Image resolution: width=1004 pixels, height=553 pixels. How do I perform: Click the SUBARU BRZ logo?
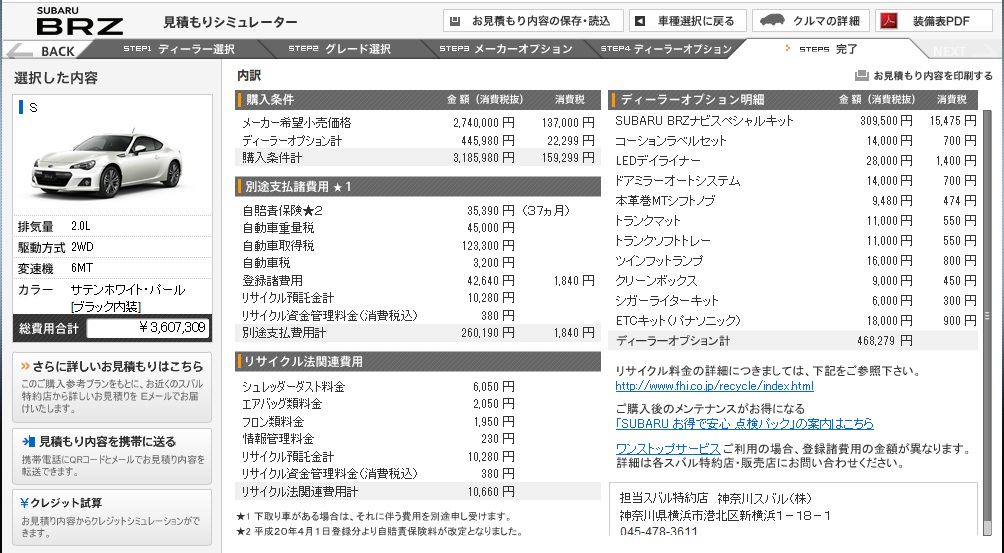[79, 21]
